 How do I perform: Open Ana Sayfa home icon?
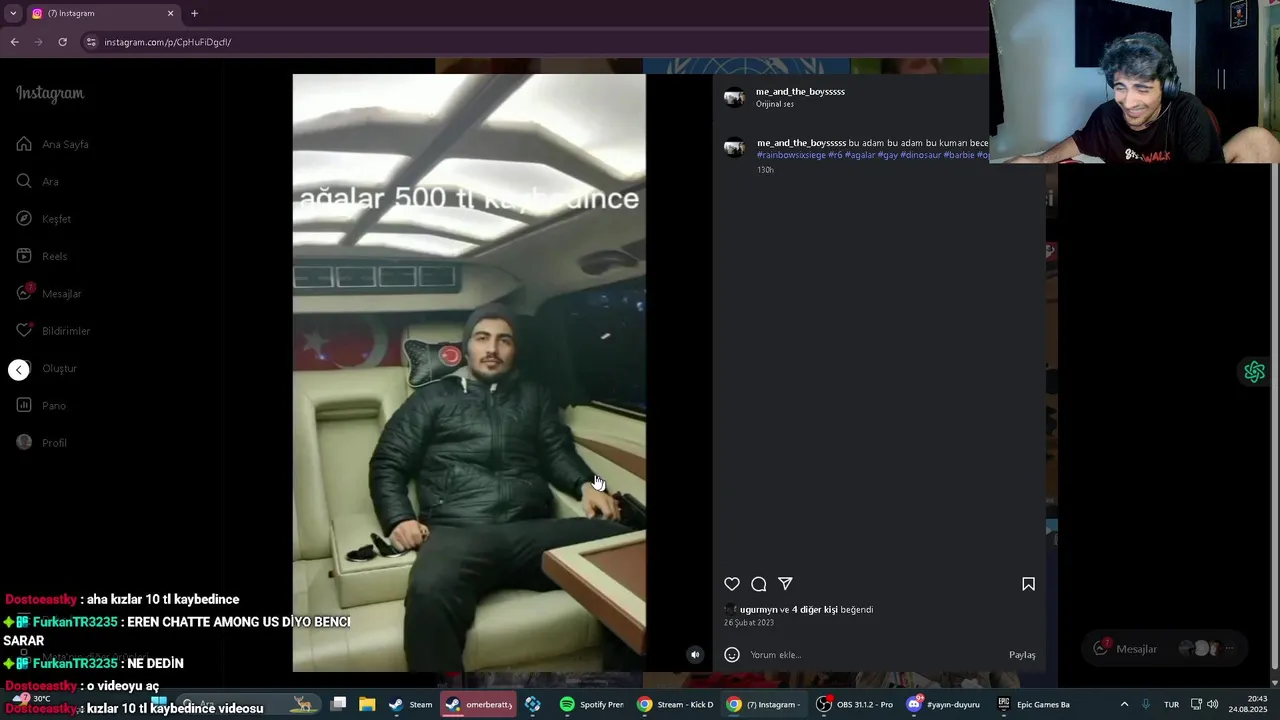click(24, 144)
